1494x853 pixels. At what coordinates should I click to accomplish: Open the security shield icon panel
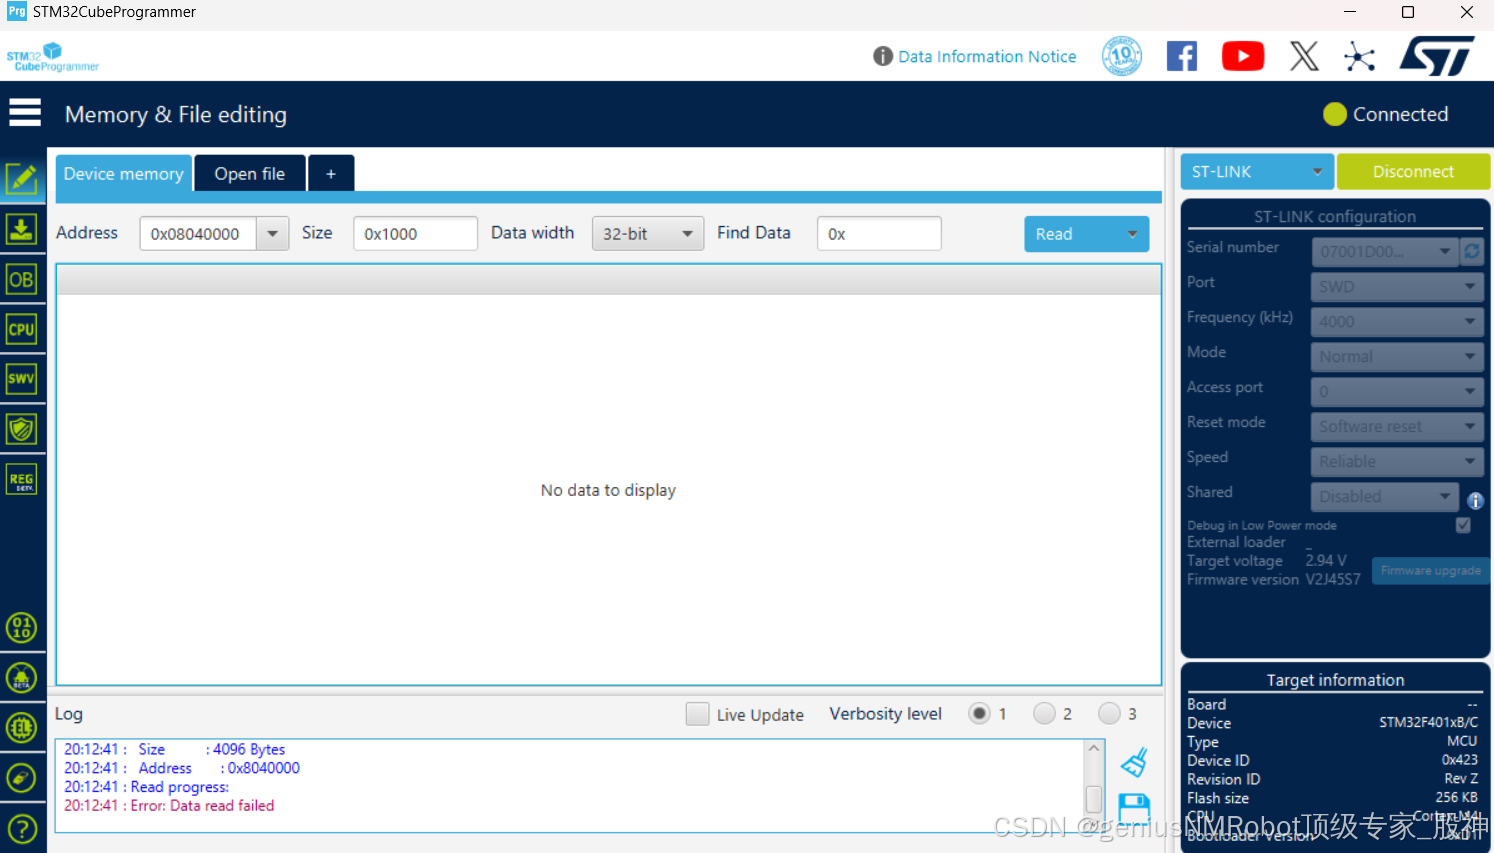click(22, 429)
